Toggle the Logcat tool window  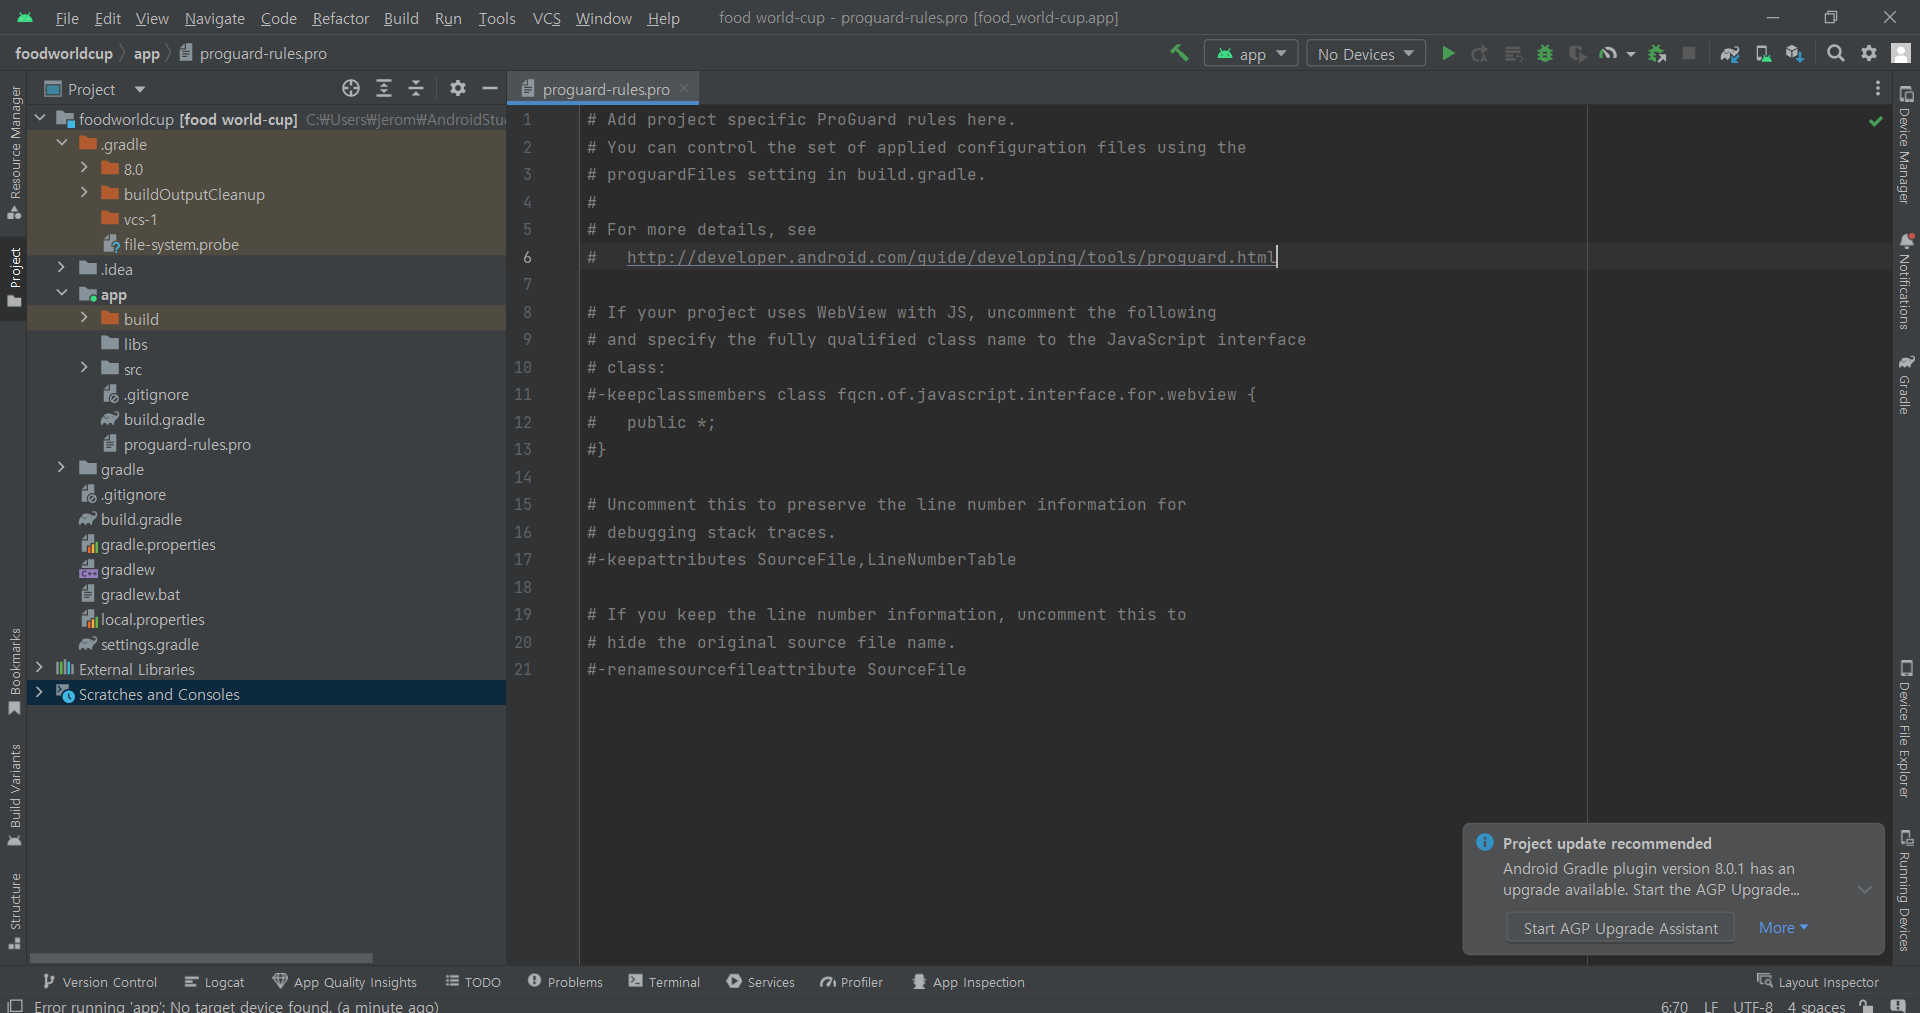point(214,982)
